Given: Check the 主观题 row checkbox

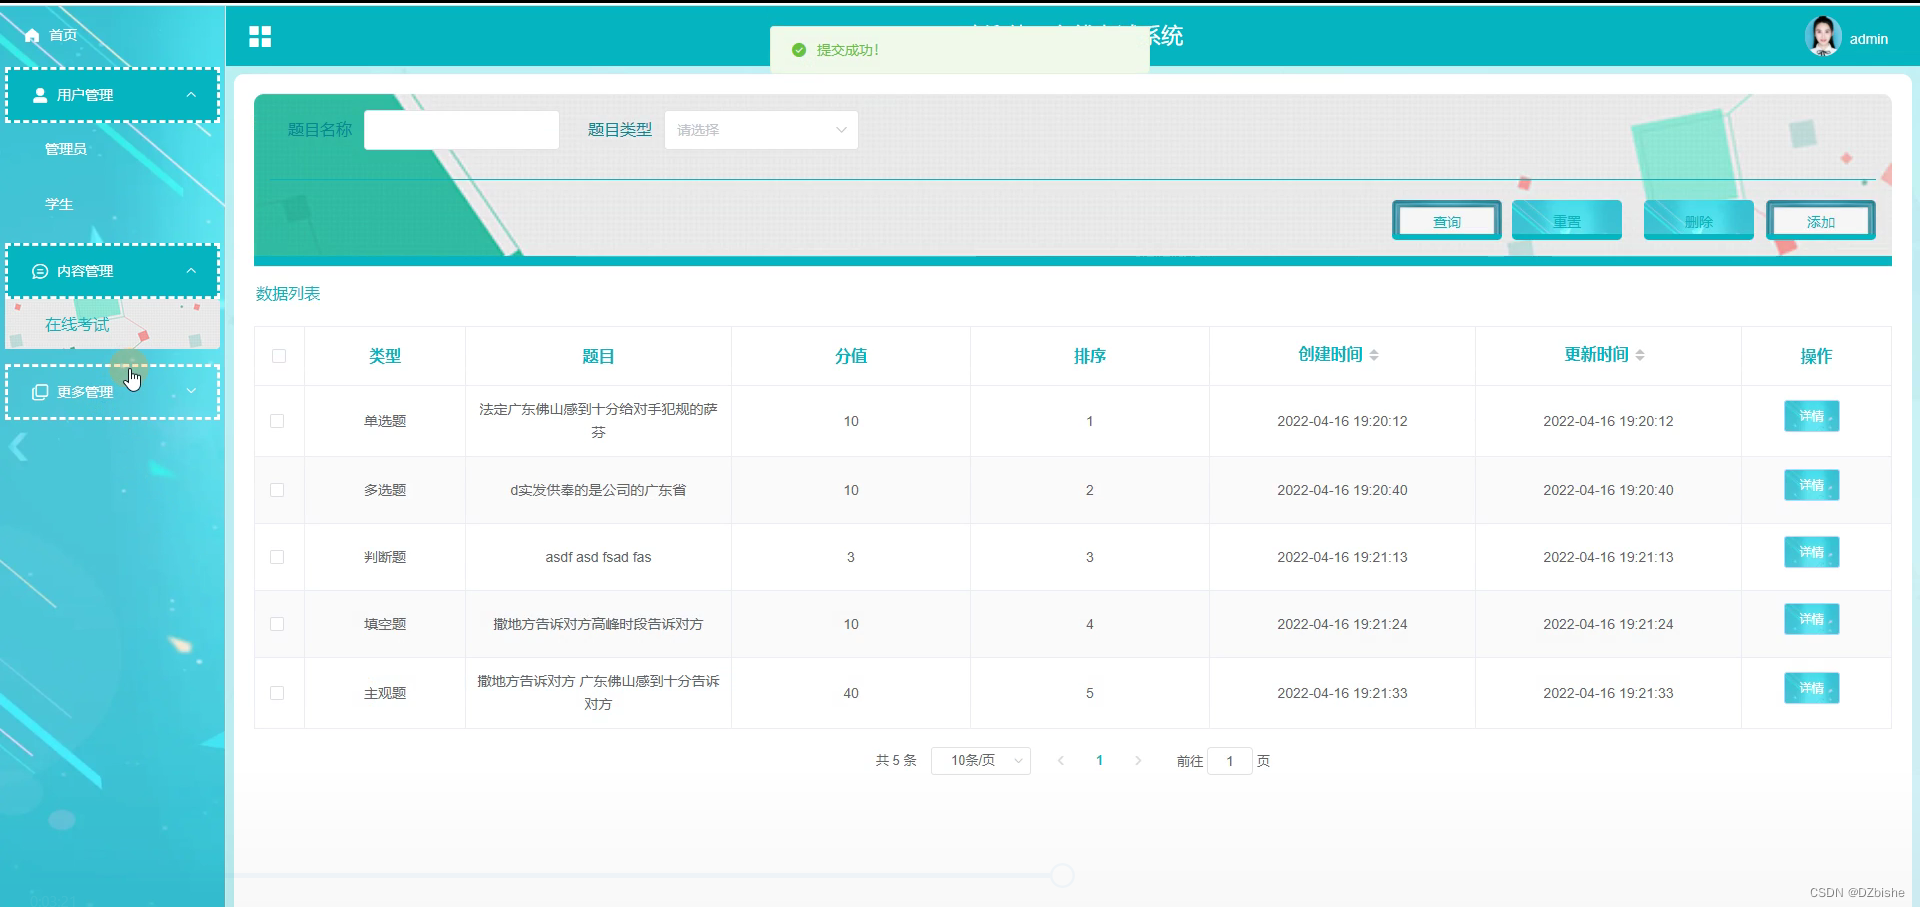Looking at the screenshot, I should click(x=277, y=693).
